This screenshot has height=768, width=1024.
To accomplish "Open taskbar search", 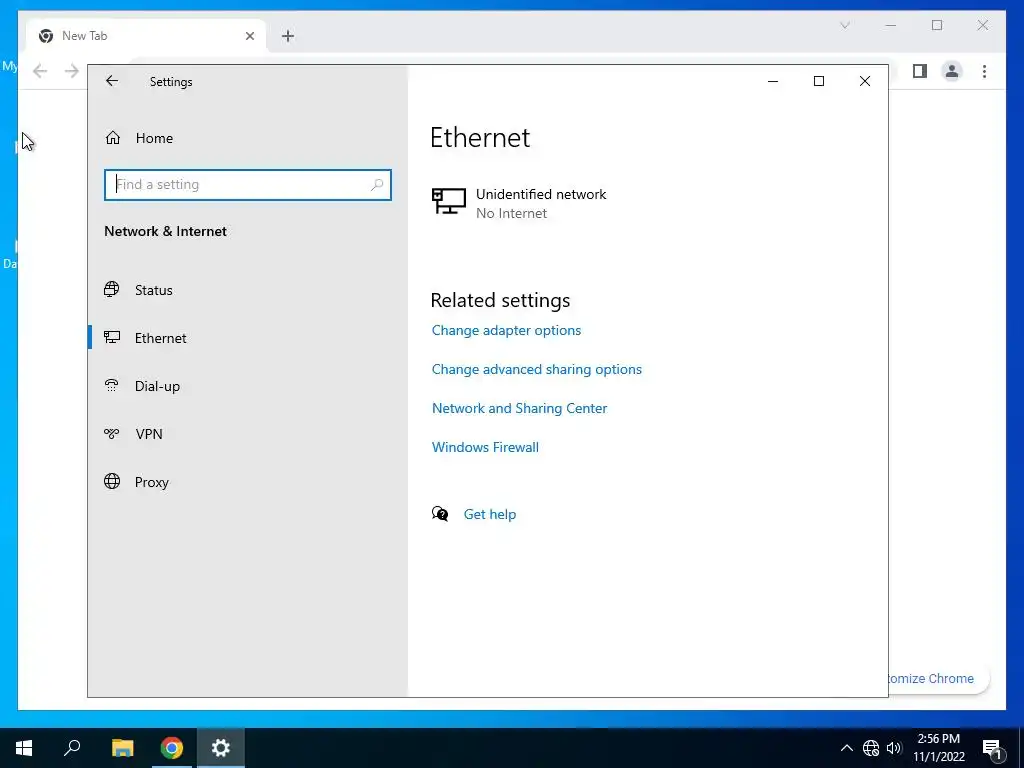I will (72, 748).
